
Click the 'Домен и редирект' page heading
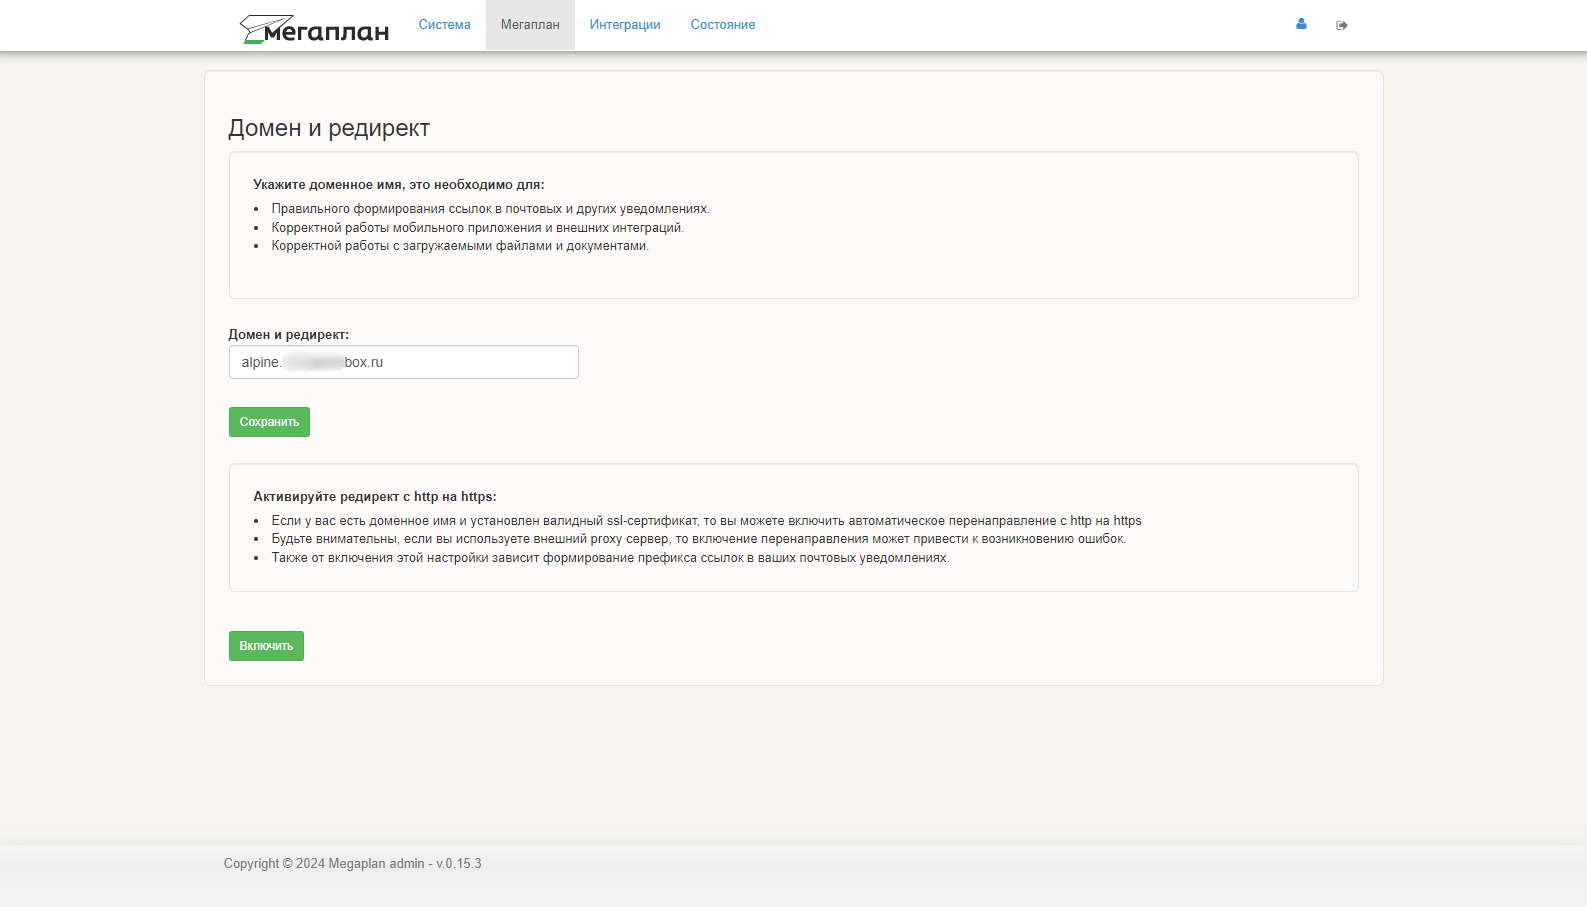329,128
